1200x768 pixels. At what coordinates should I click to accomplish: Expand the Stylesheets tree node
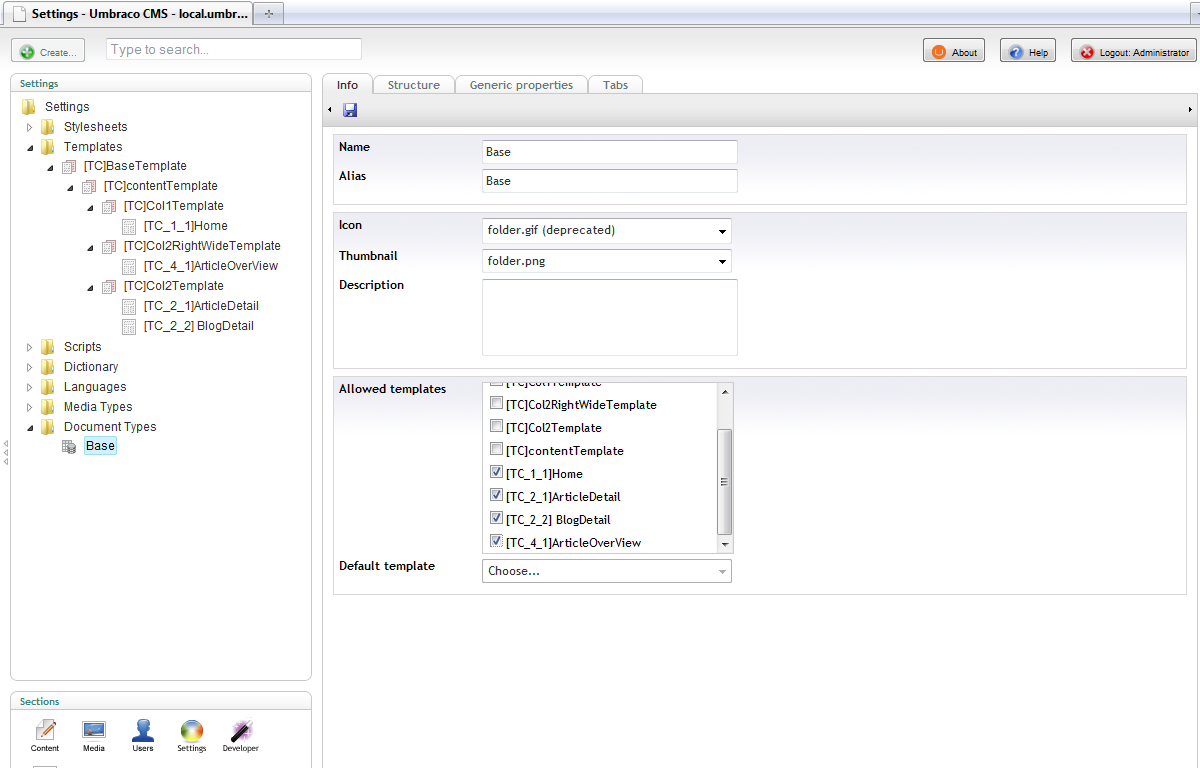(30, 127)
